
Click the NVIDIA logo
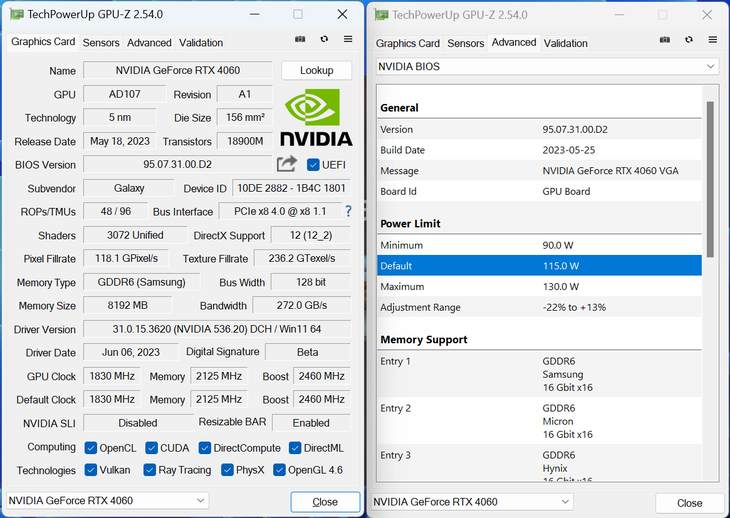tap(316, 118)
